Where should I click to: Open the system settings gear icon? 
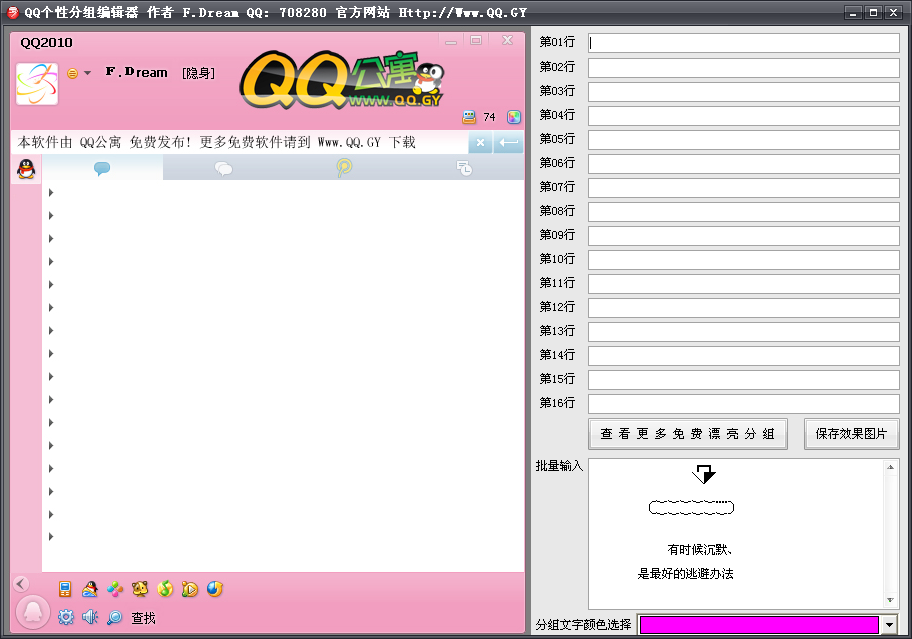66,617
